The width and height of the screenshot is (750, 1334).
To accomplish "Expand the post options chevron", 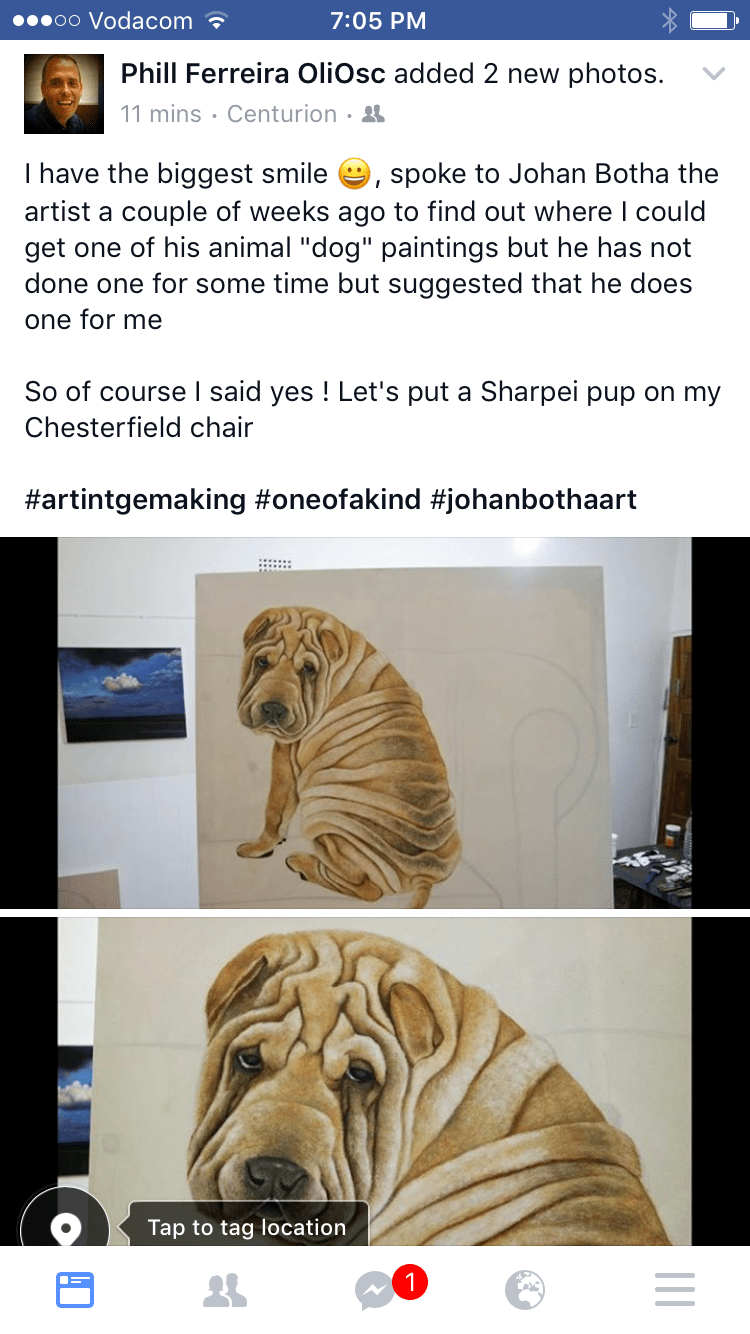I will (714, 74).
